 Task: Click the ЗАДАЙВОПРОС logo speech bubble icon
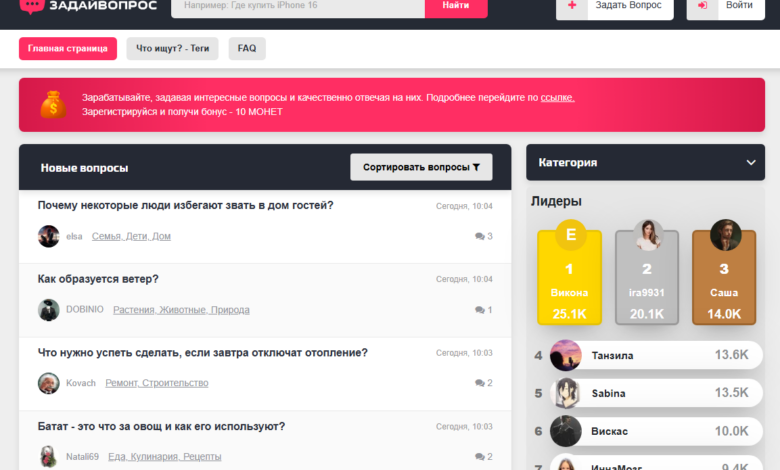(32, 6)
